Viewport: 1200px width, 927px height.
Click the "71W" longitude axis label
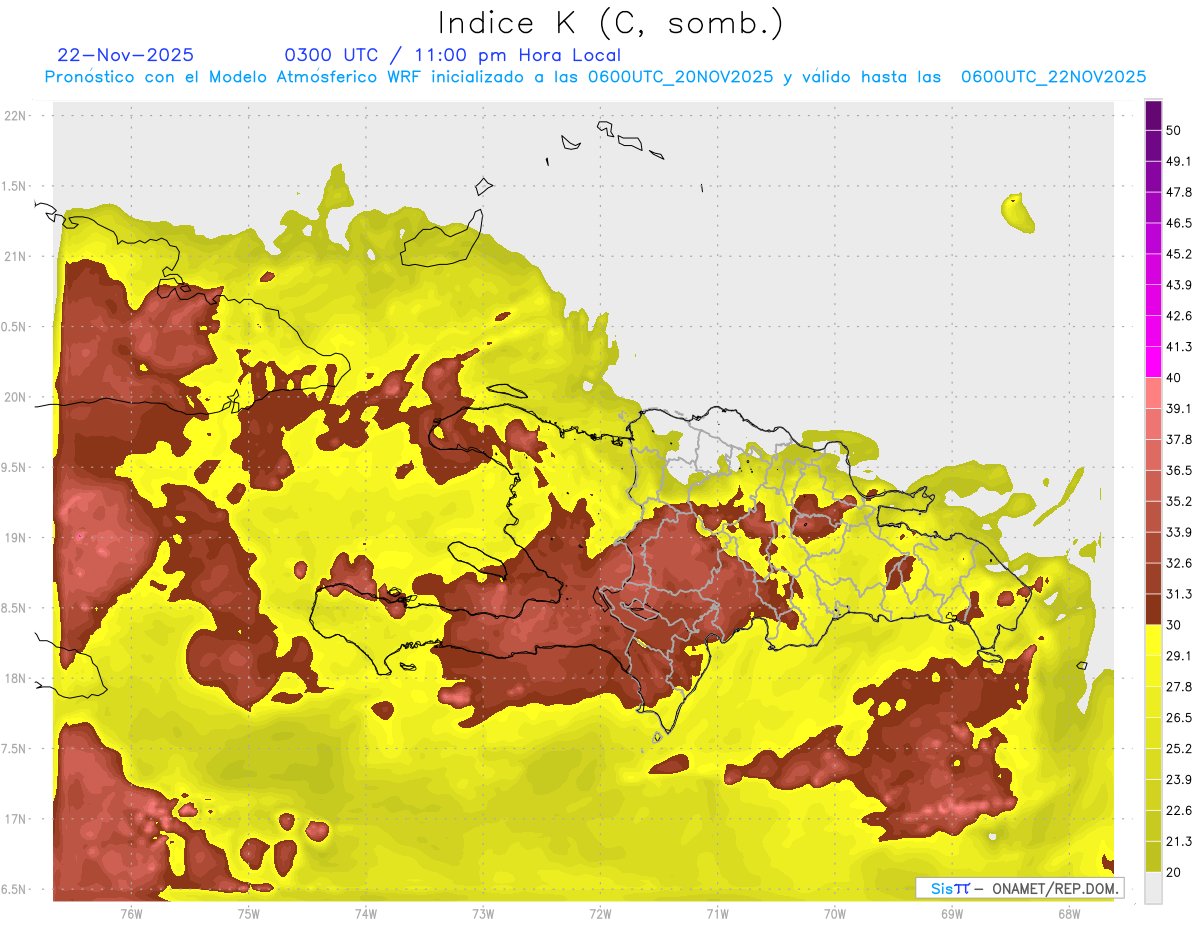717,914
